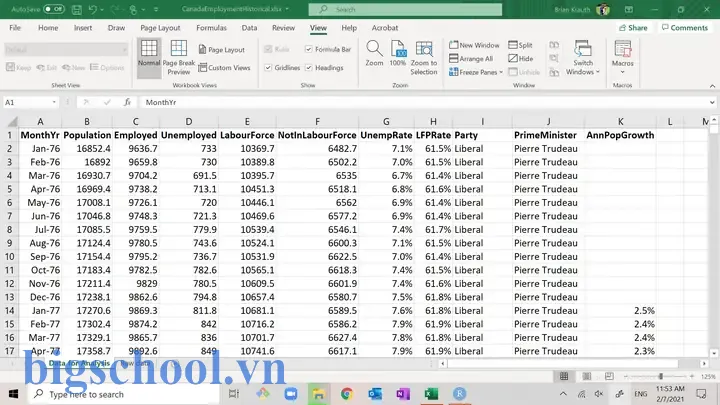Open the Zoom dialog

(x=374, y=54)
